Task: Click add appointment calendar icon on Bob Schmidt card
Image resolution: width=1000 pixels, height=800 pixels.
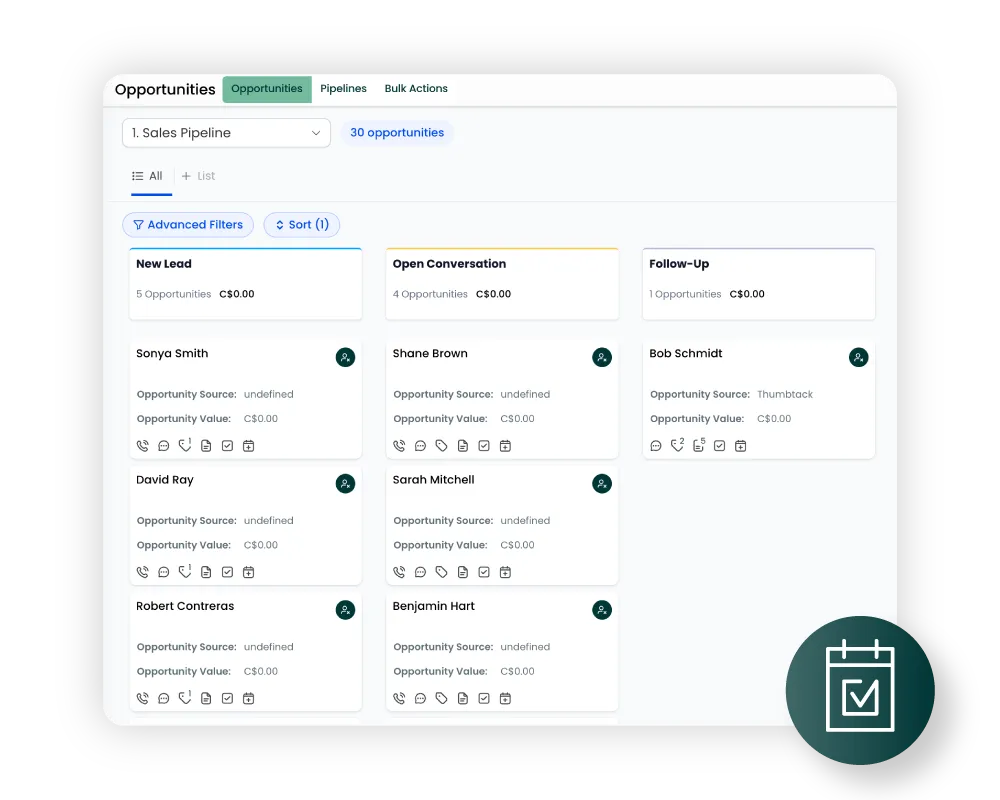Action: (740, 445)
